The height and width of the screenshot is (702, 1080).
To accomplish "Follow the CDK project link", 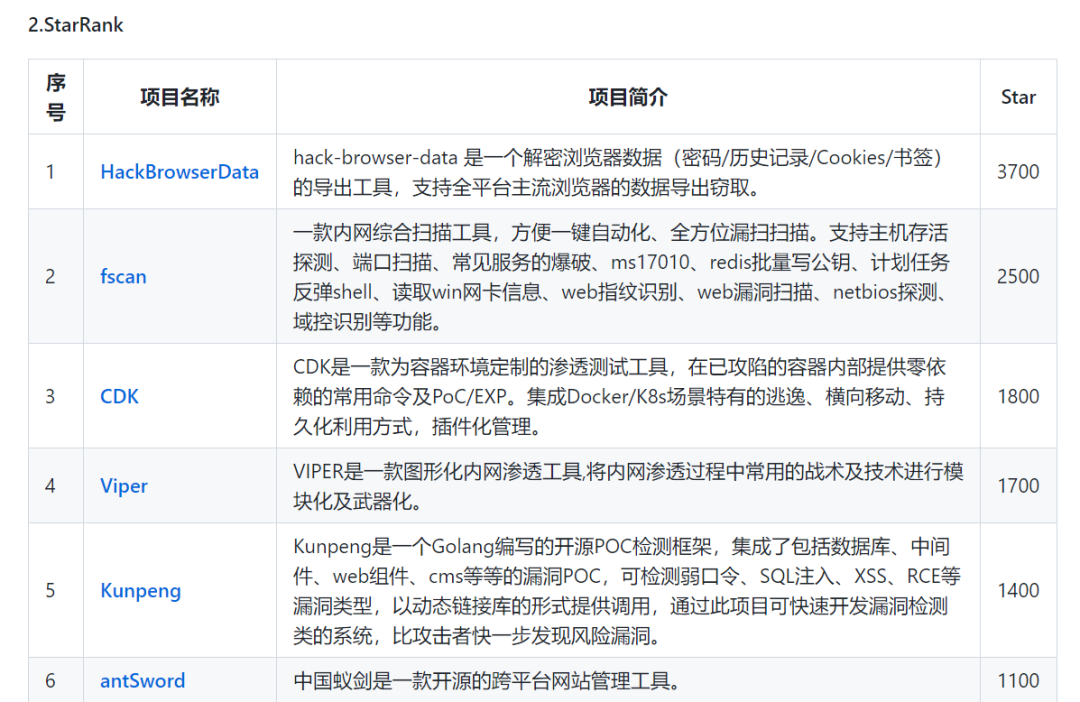I will [119, 396].
